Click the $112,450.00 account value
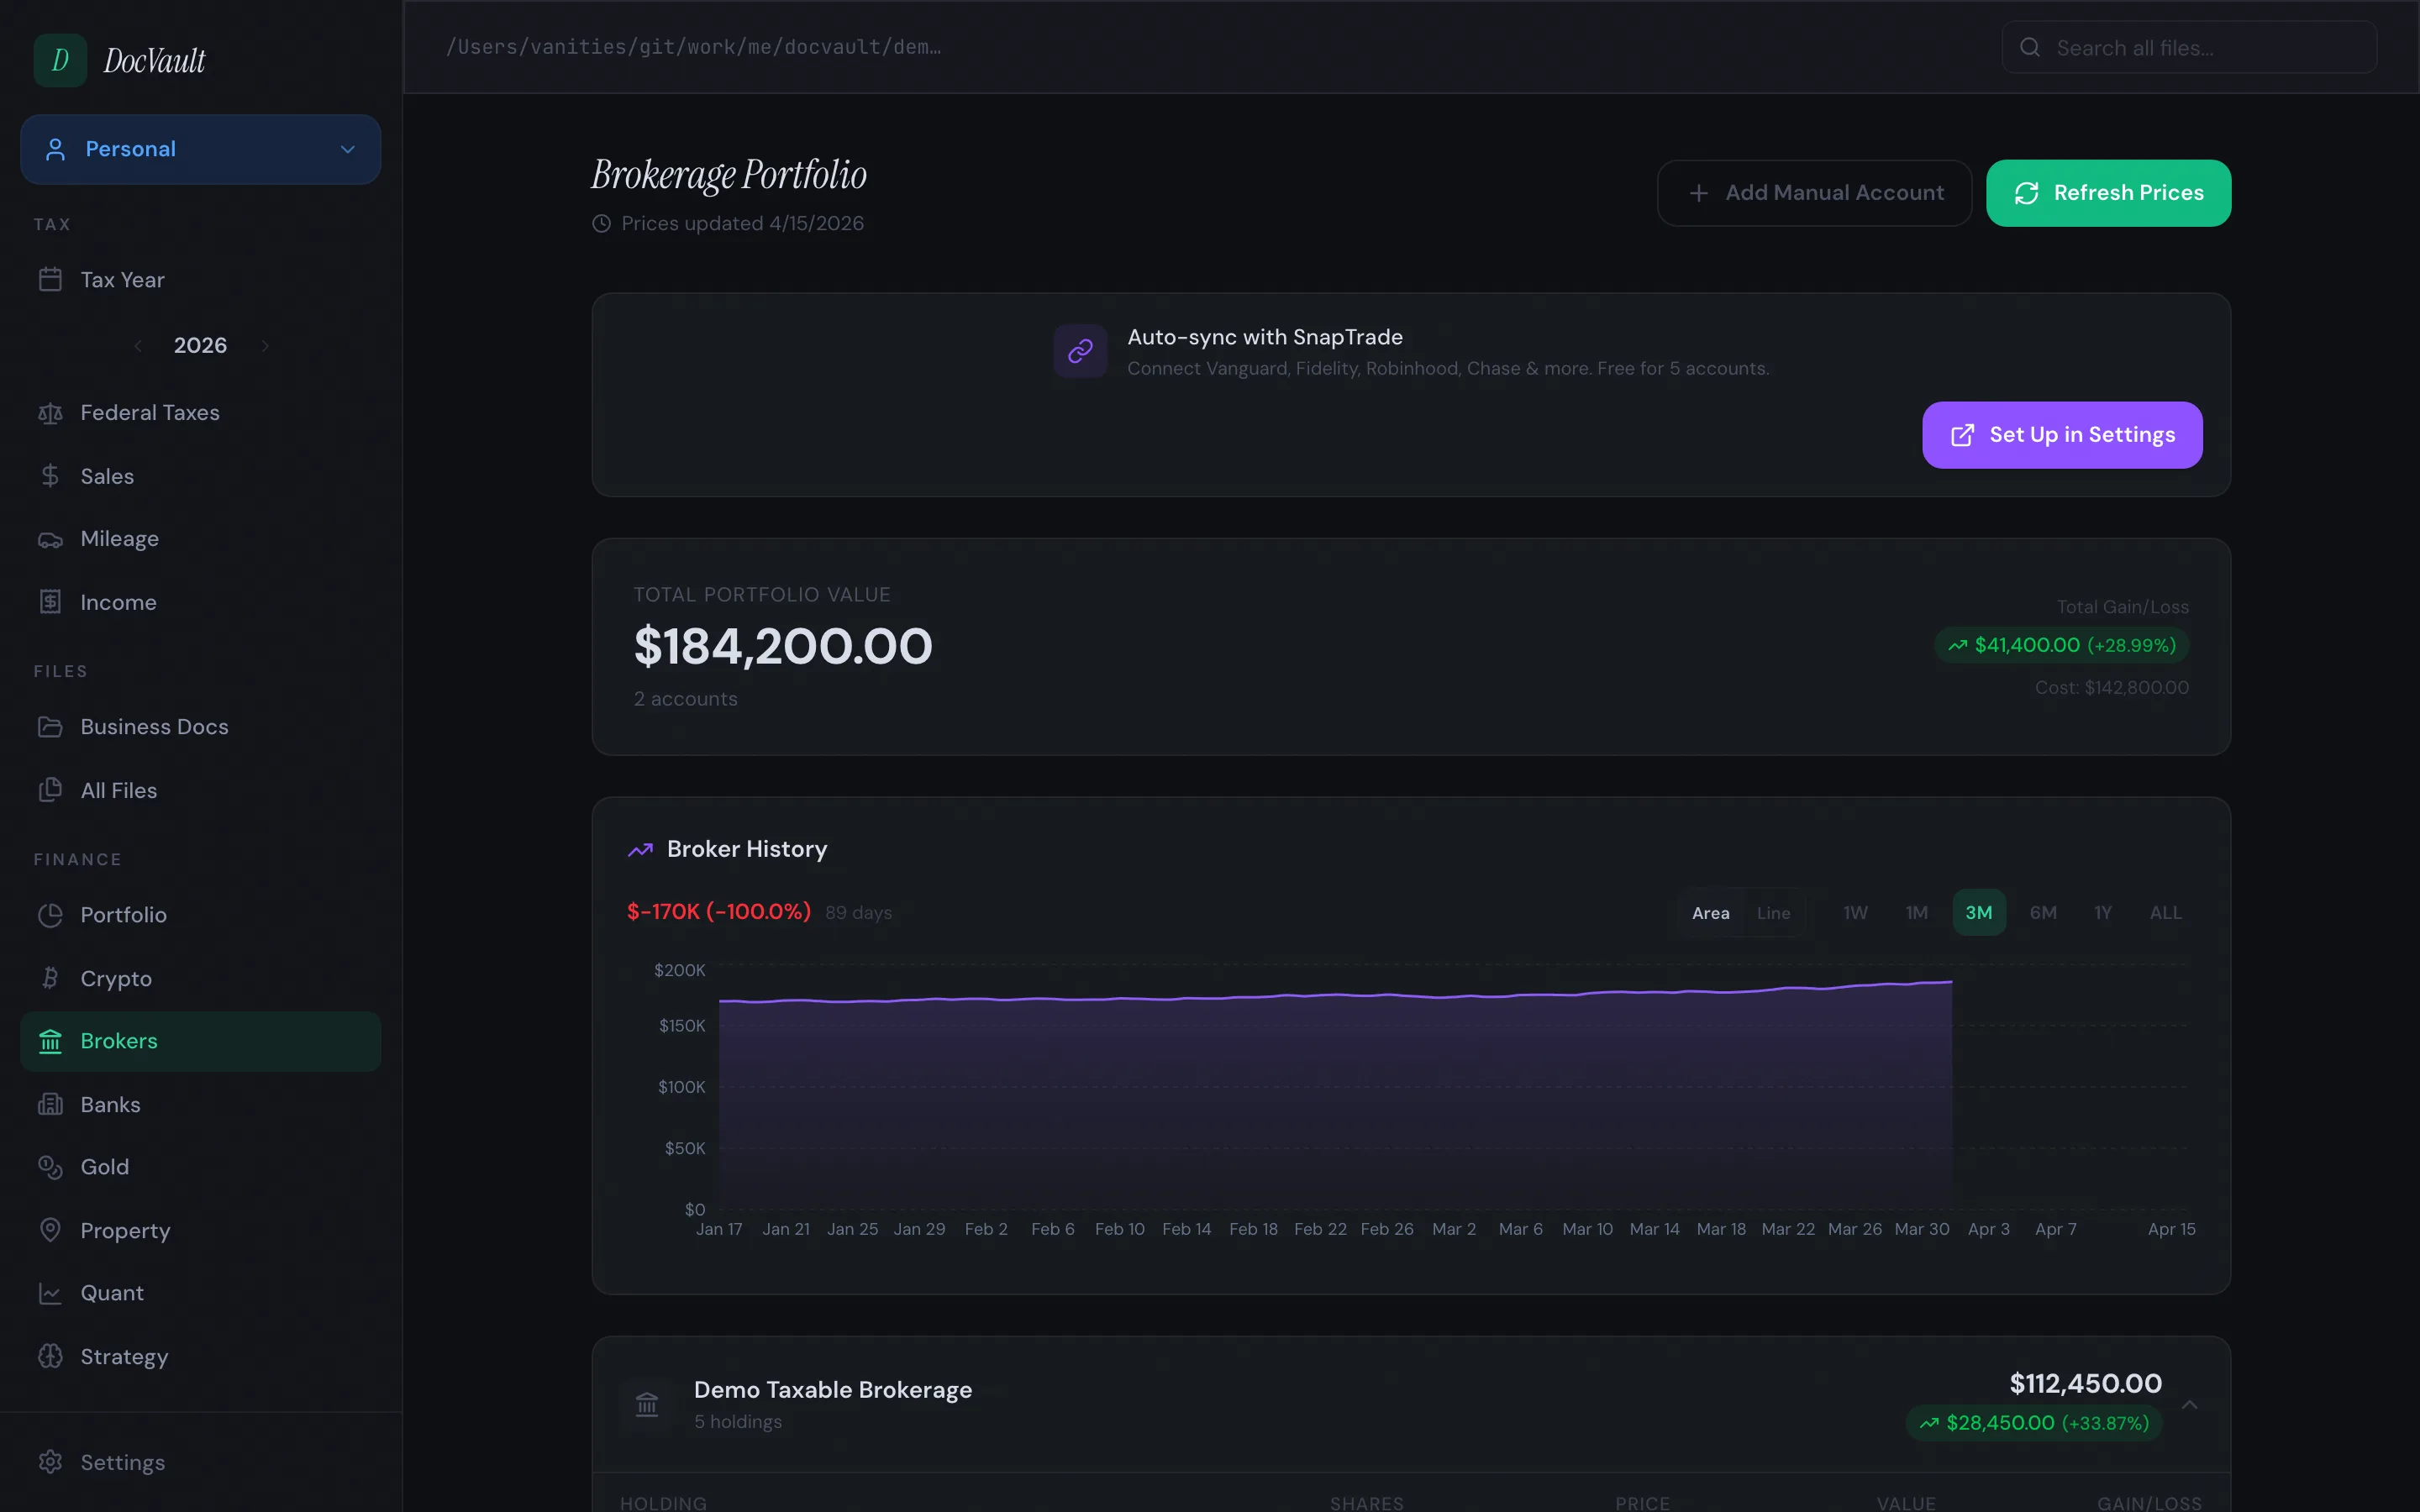 click(2085, 1383)
